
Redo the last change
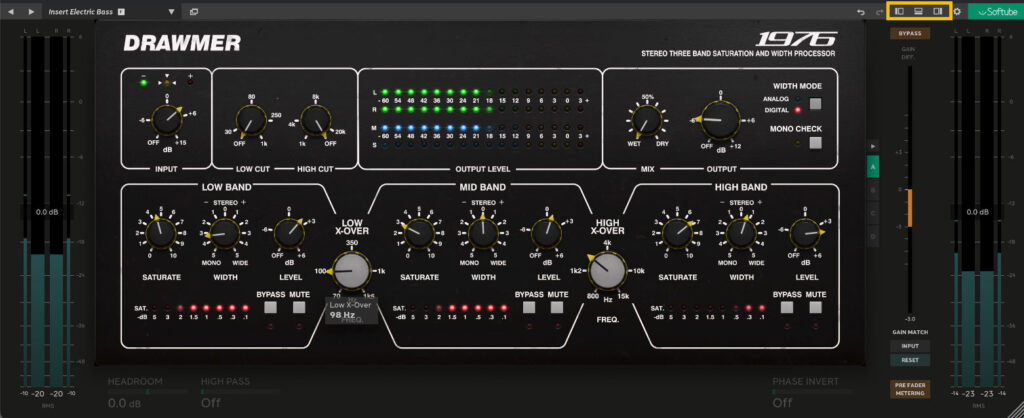click(x=879, y=12)
